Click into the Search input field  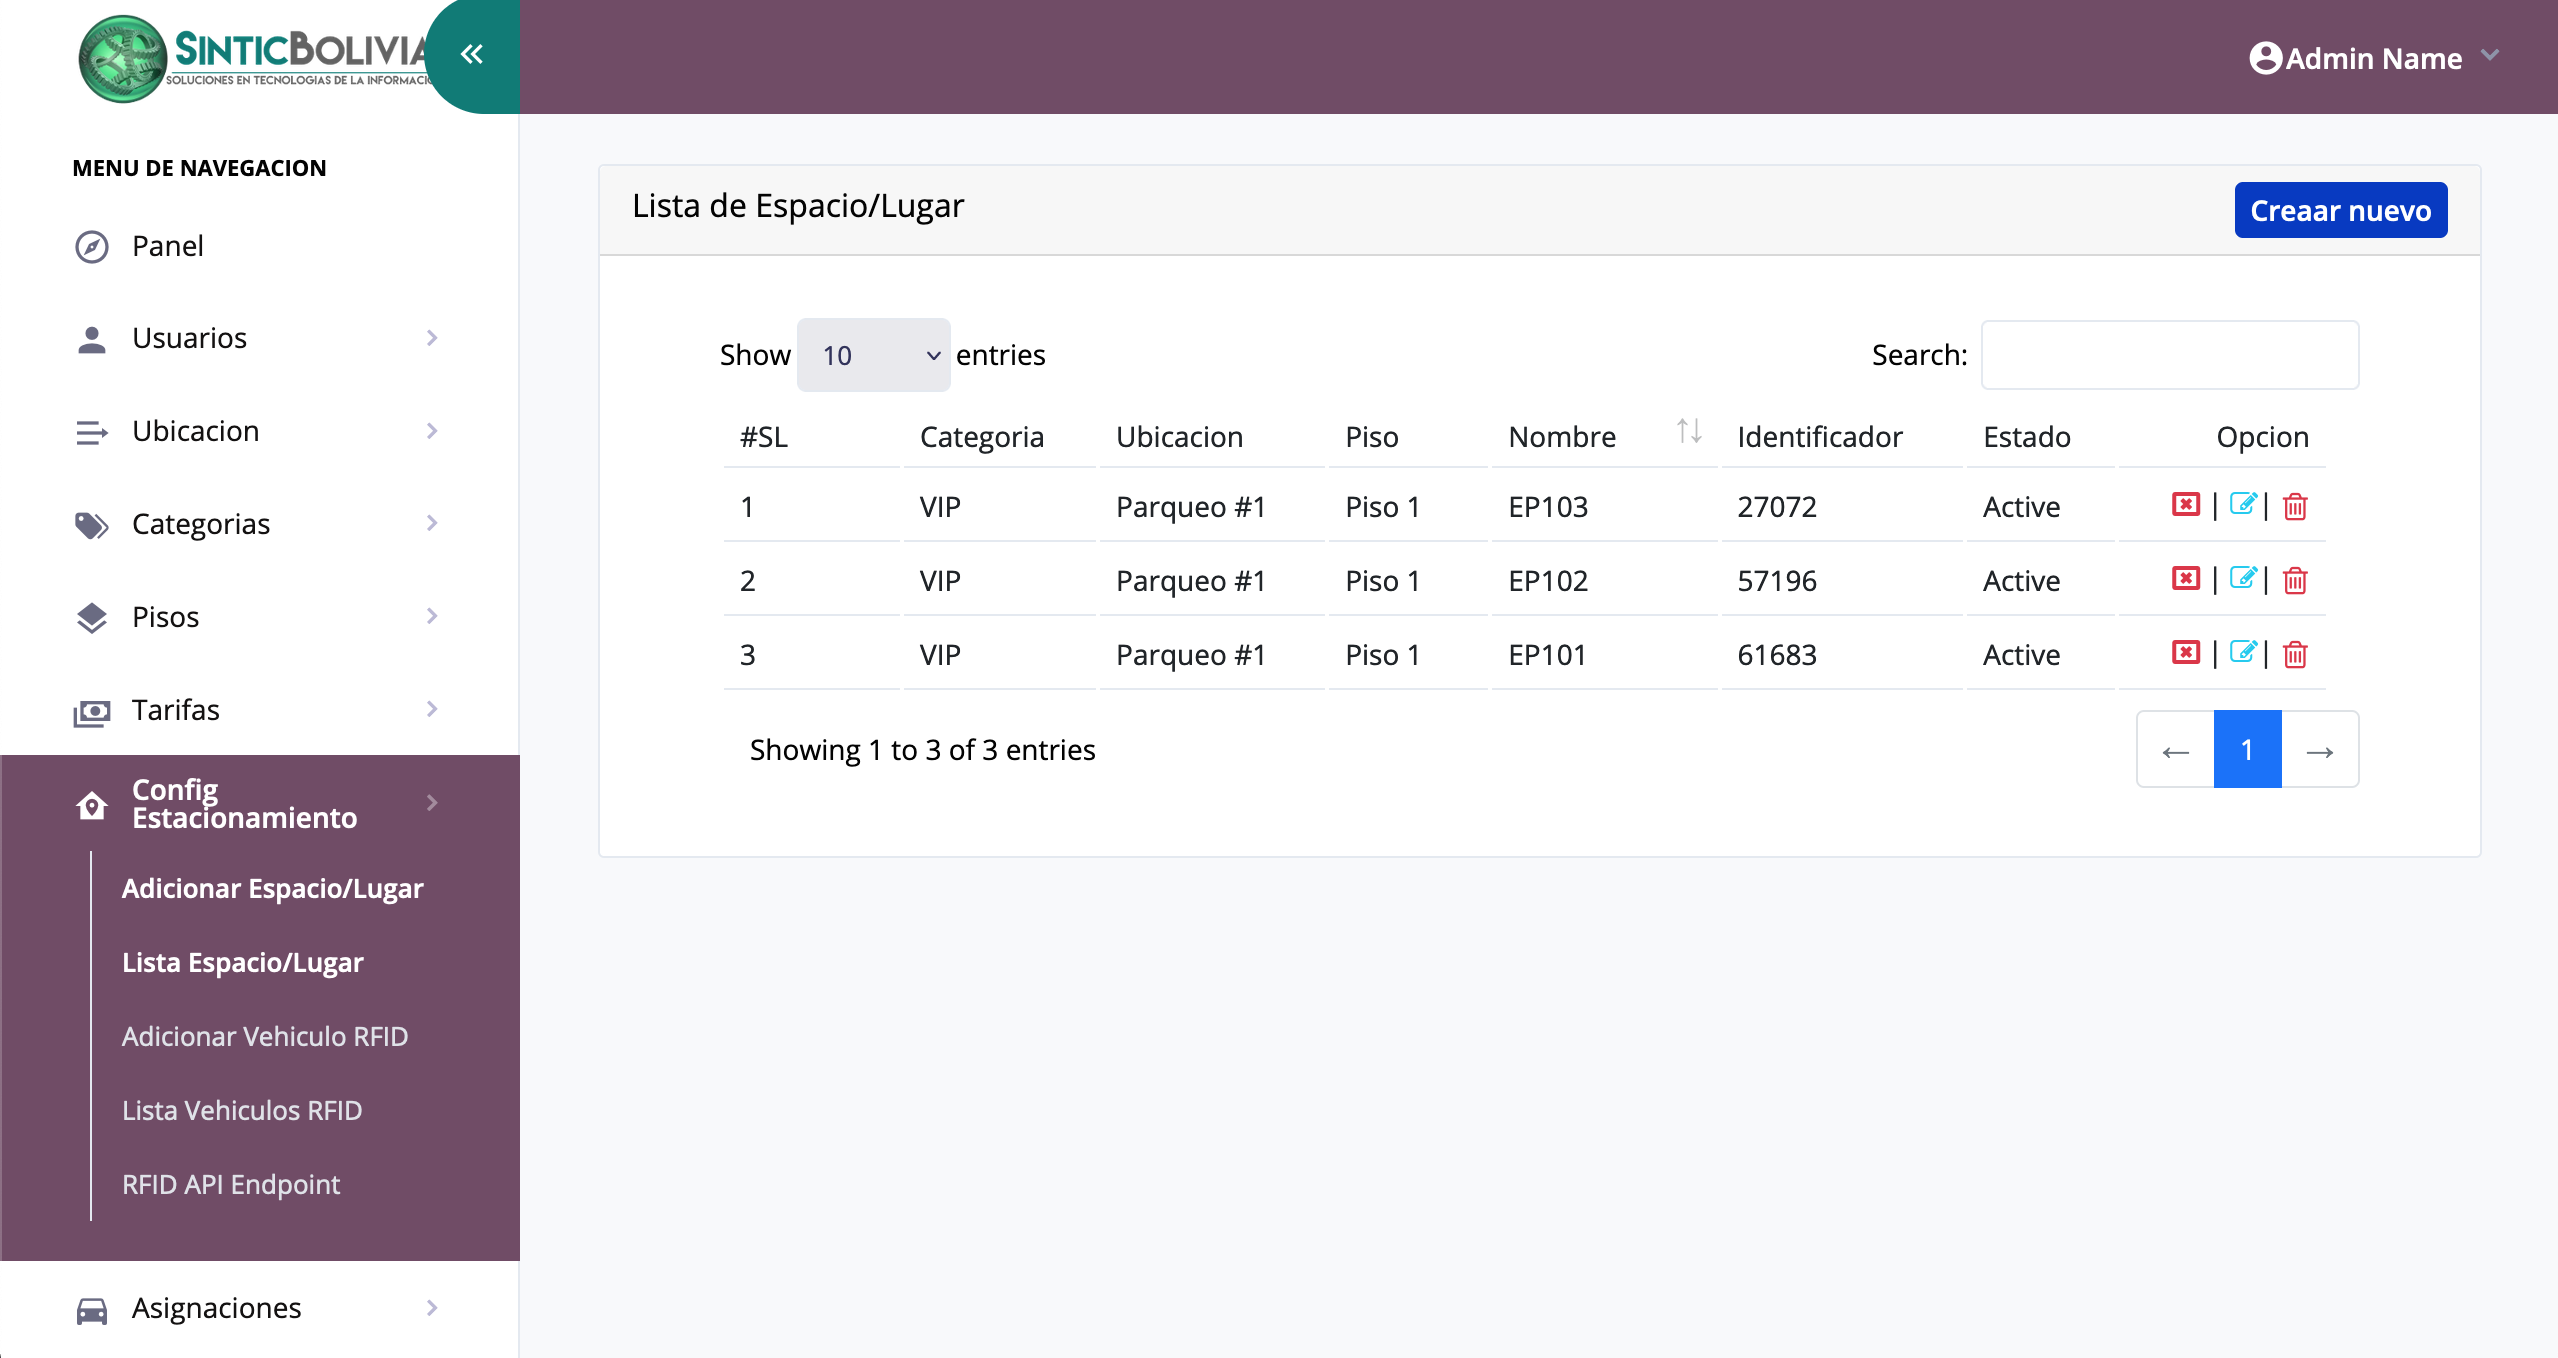coord(2169,355)
